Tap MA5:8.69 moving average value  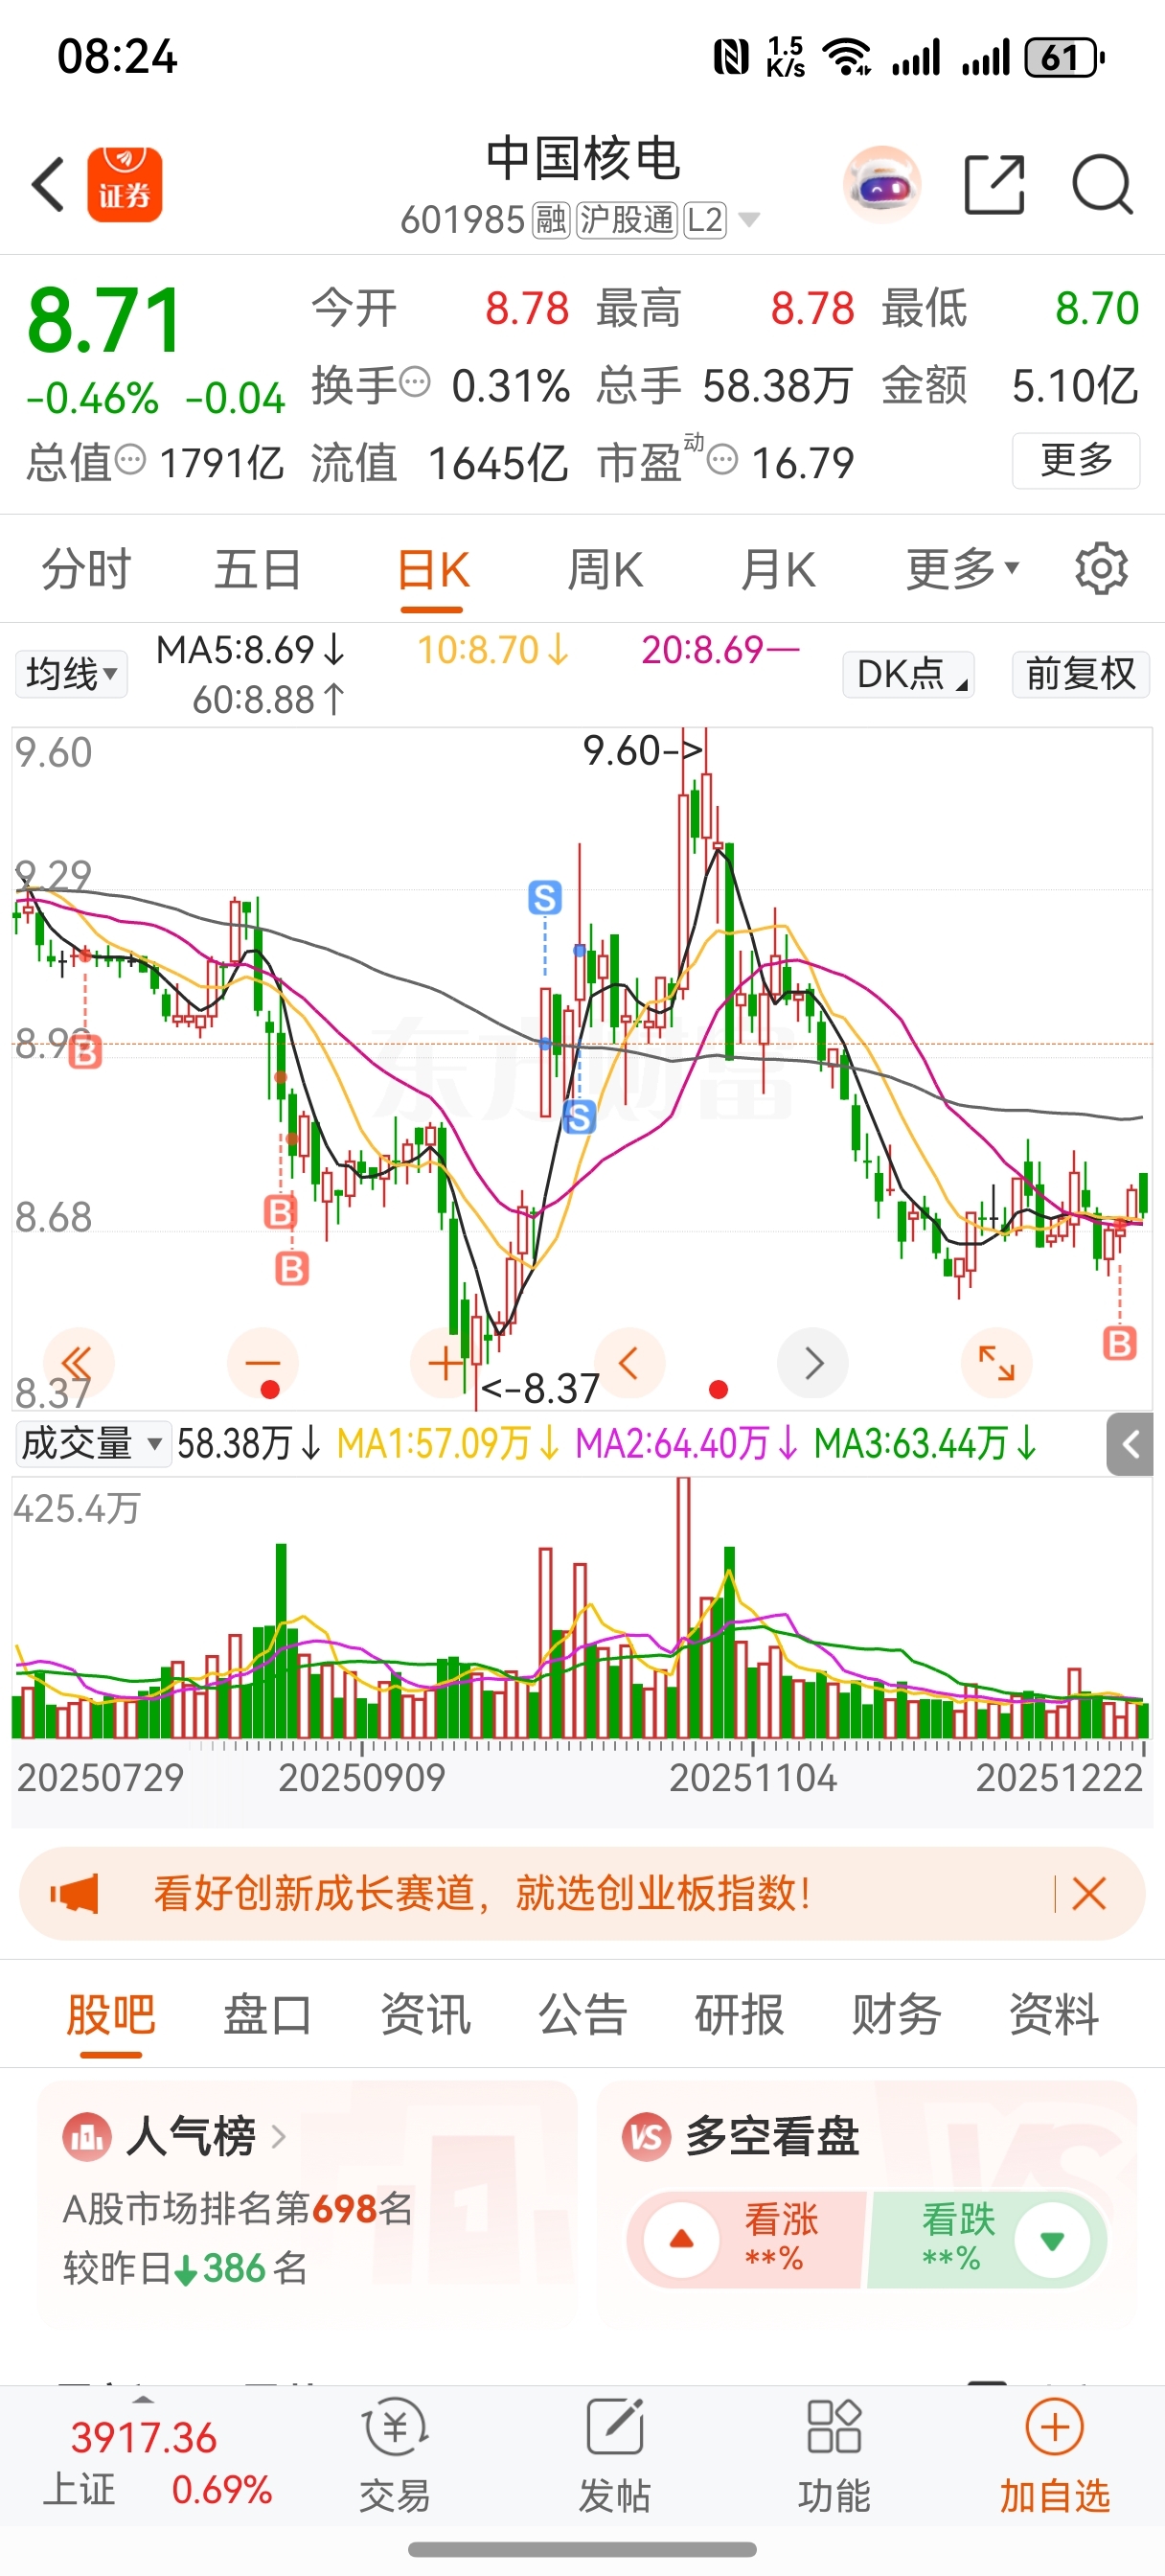click(x=250, y=650)
